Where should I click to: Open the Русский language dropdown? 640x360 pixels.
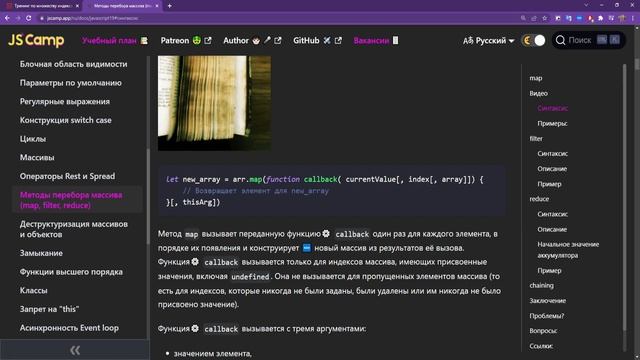[489, 40]
